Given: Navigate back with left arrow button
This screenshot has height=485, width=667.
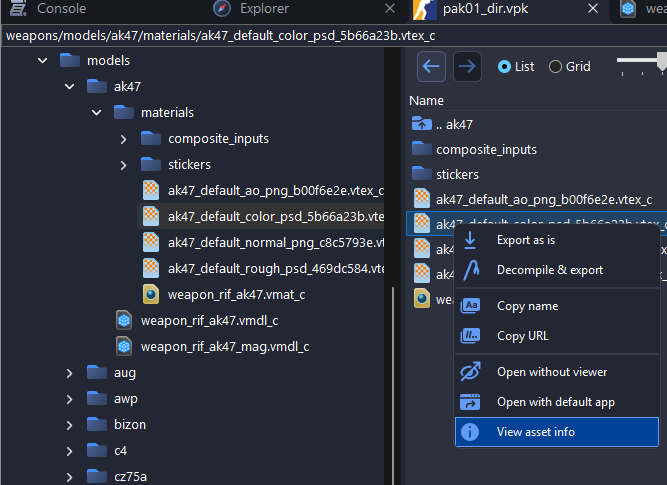Looking at the screenshot, I should [431, 66].
